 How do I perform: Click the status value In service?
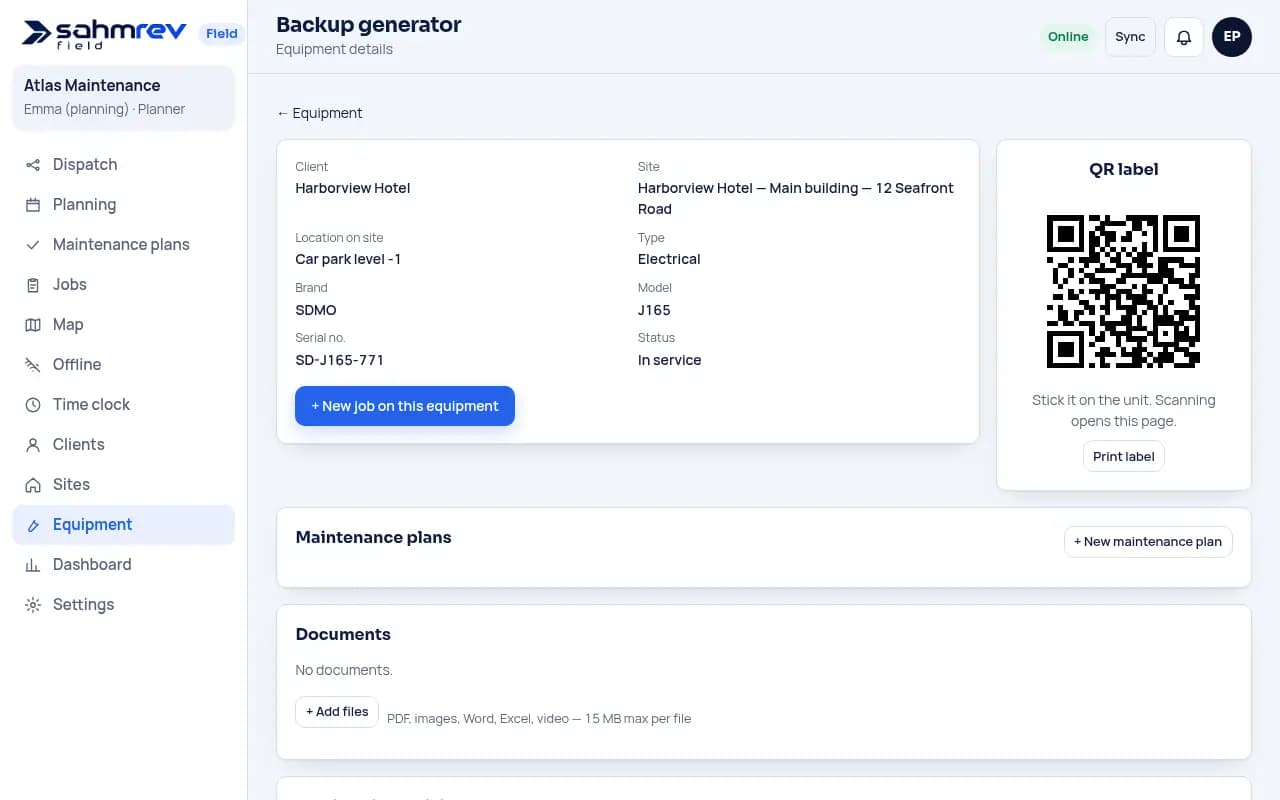click(670, 360)
